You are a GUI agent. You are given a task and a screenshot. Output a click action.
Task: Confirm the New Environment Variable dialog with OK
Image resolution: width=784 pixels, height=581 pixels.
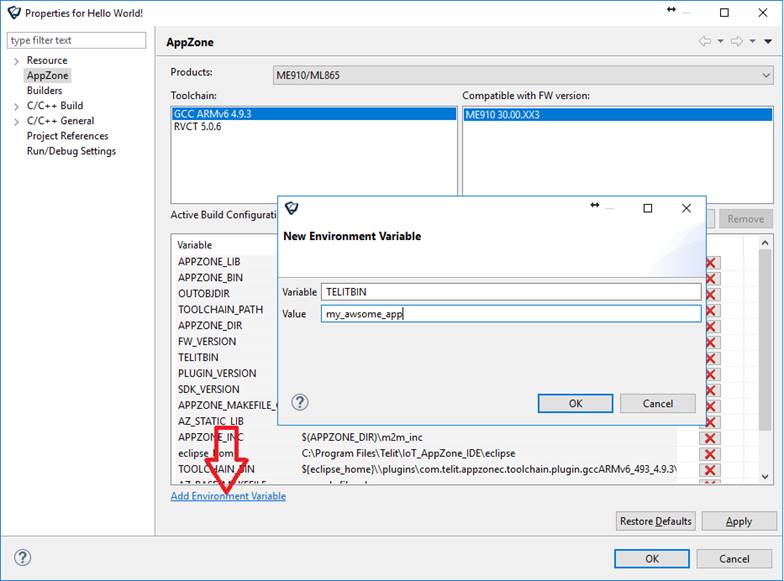point(576,404)
